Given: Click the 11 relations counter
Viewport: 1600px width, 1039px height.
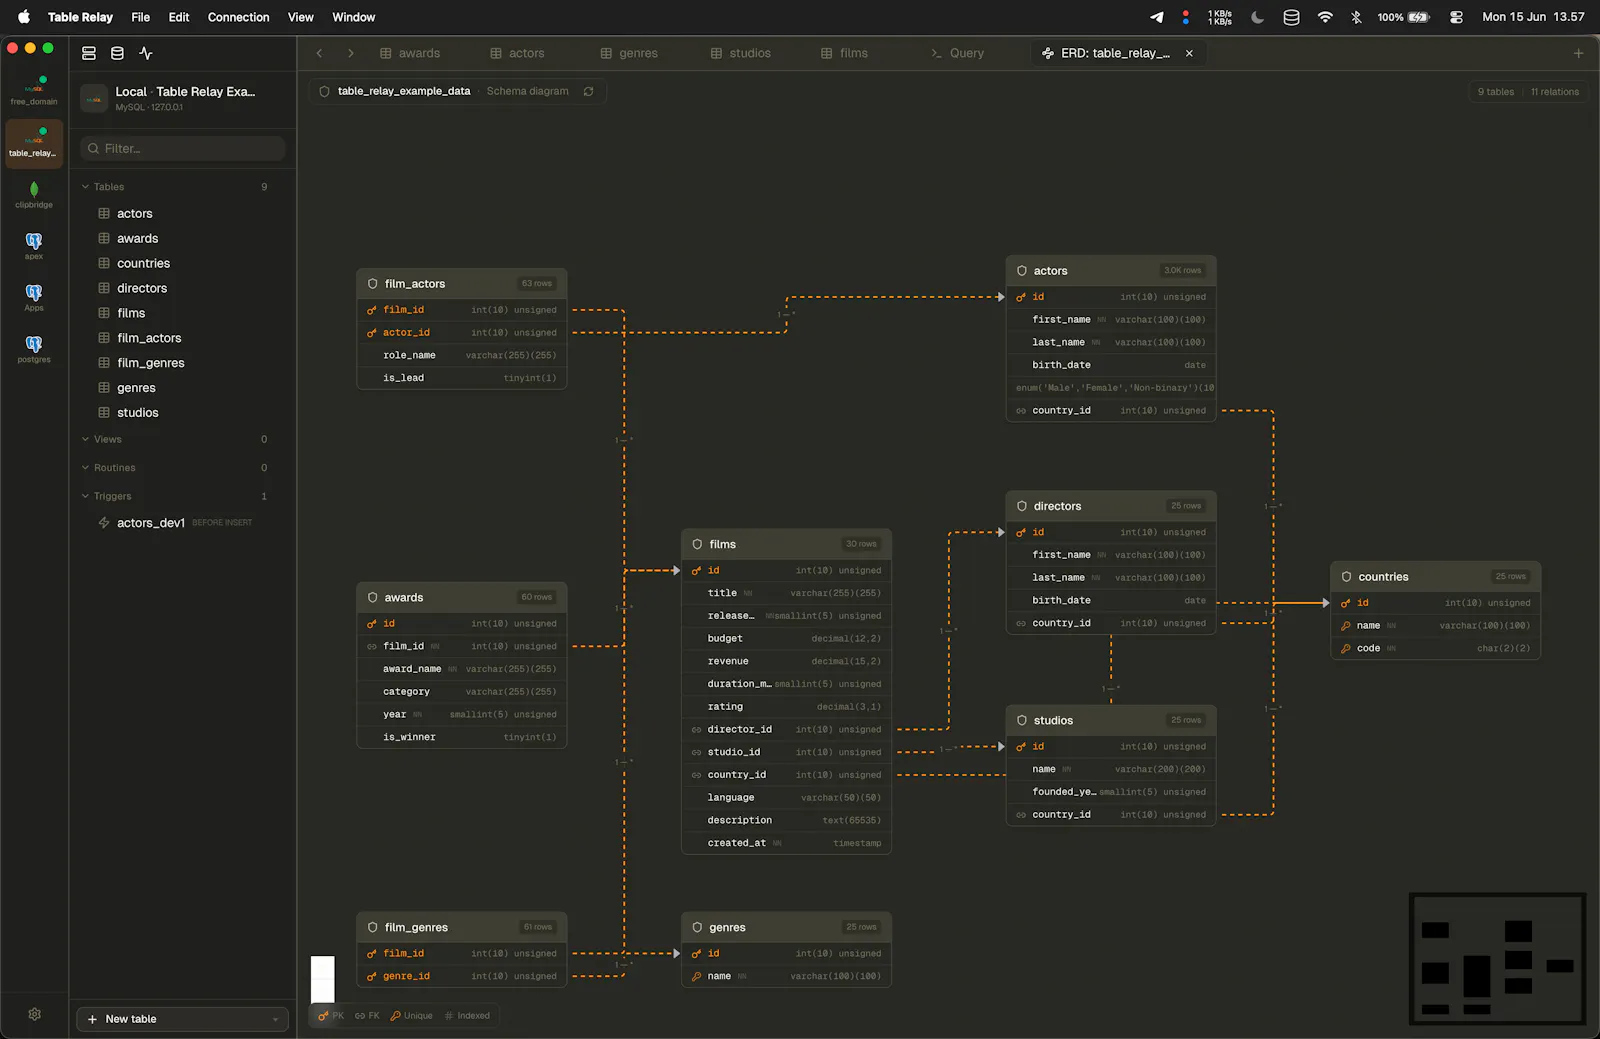Looking at the screenshot, I should 1555,92.
